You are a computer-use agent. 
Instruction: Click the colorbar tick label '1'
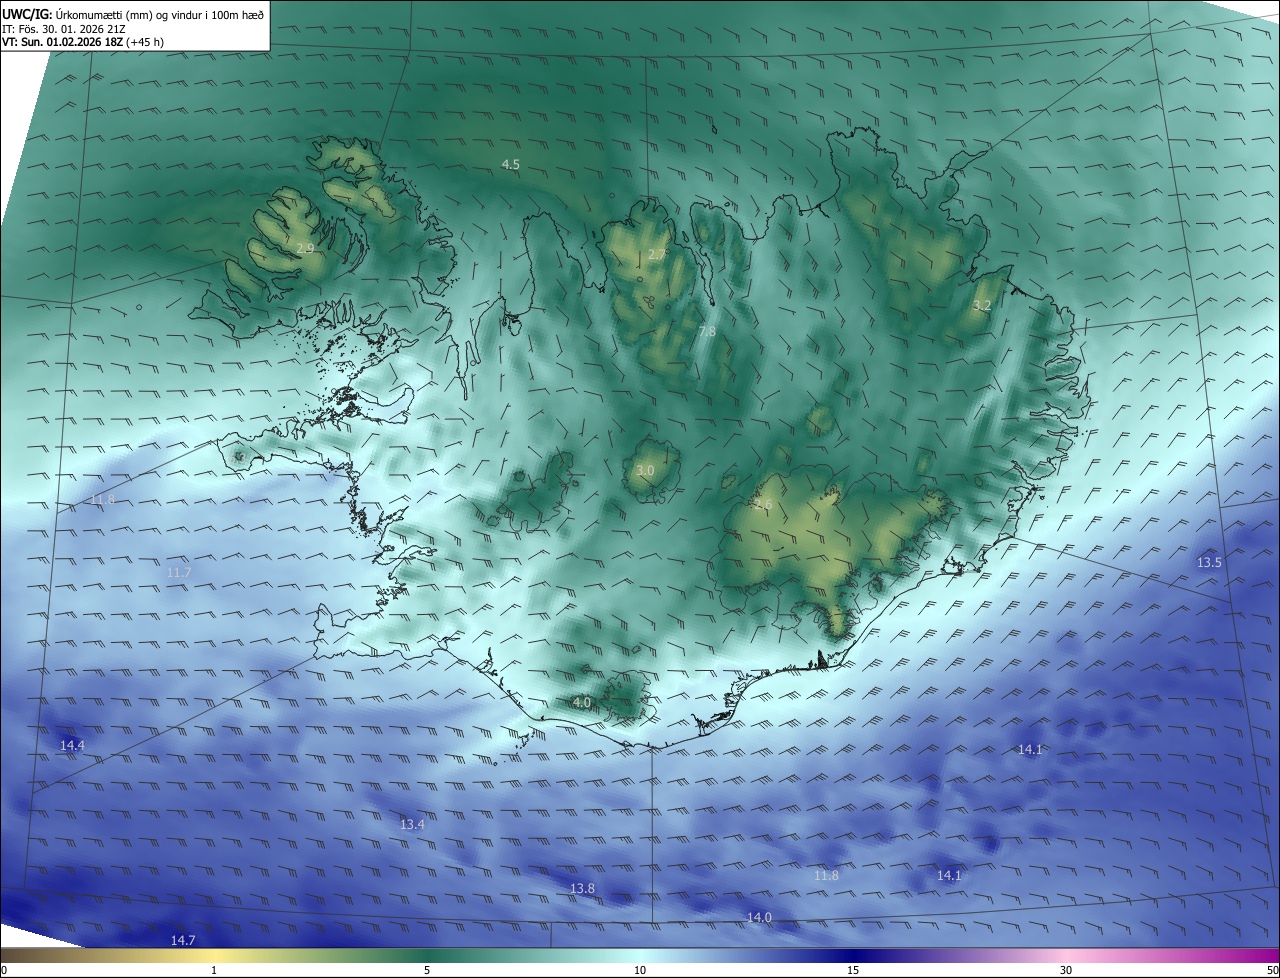(x=214, y=970)
